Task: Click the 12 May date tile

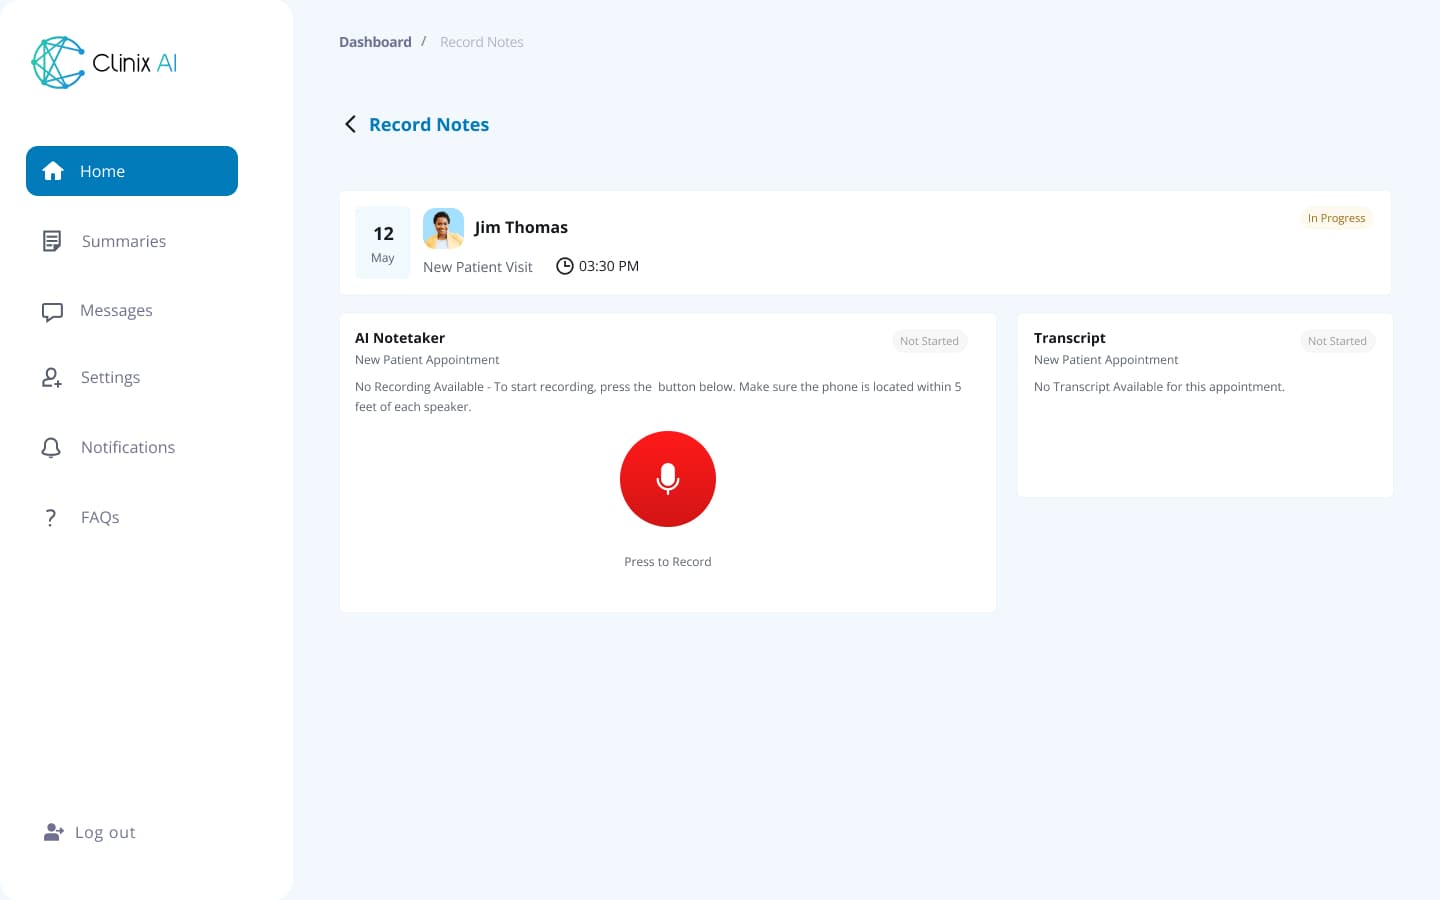Action: point(383,243)
